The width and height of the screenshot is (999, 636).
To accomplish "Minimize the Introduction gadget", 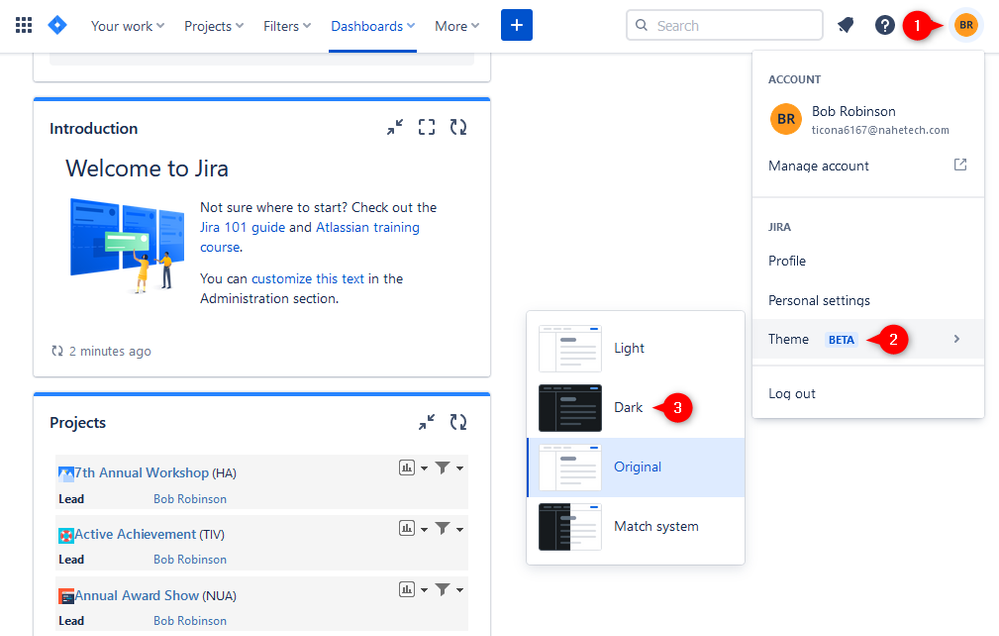I will tap(395, 127).
